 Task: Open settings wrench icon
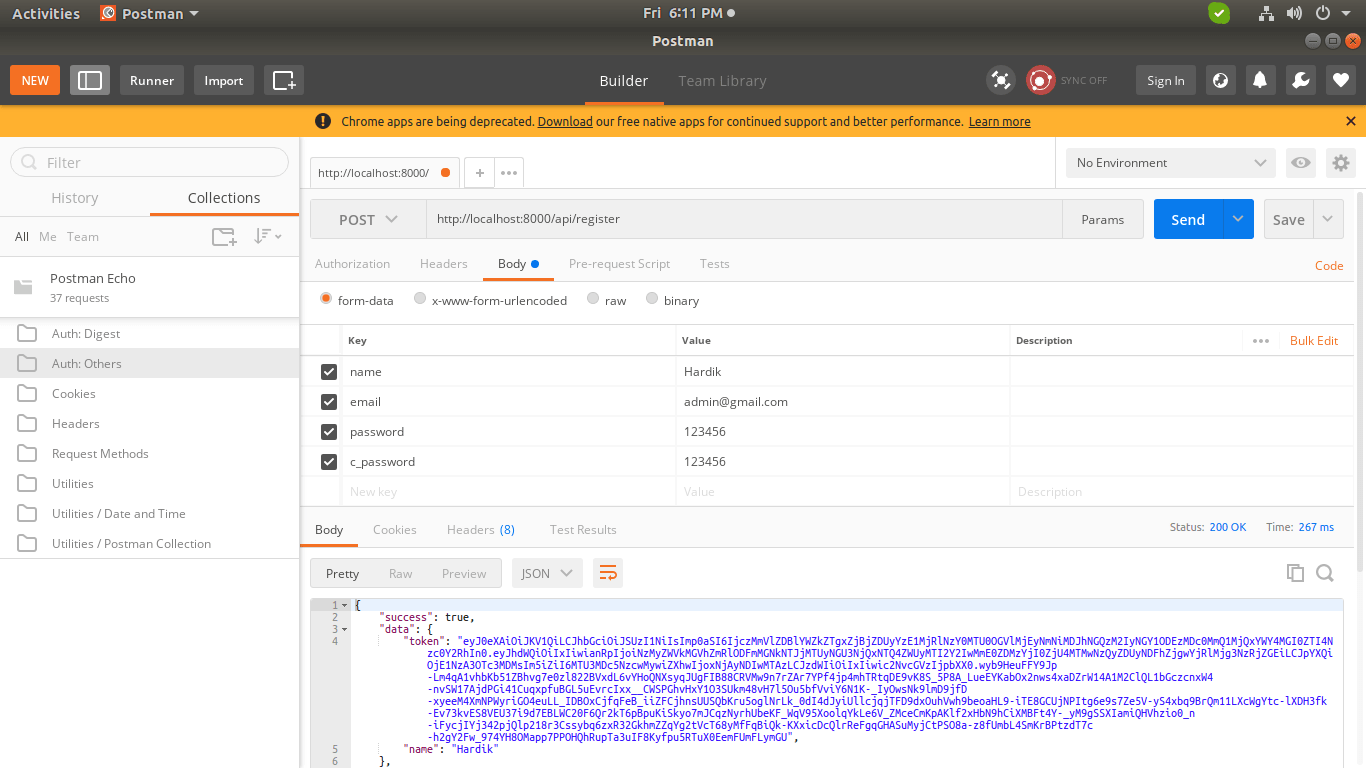click(1301, 80)
